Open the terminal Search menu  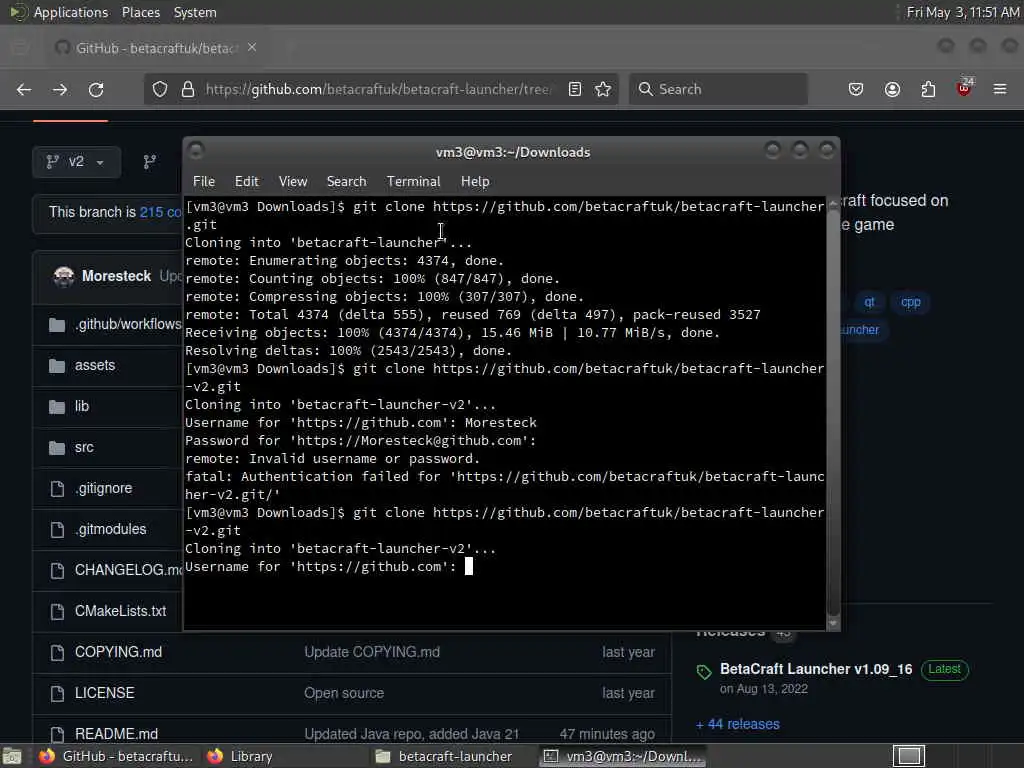coord(346,182)
